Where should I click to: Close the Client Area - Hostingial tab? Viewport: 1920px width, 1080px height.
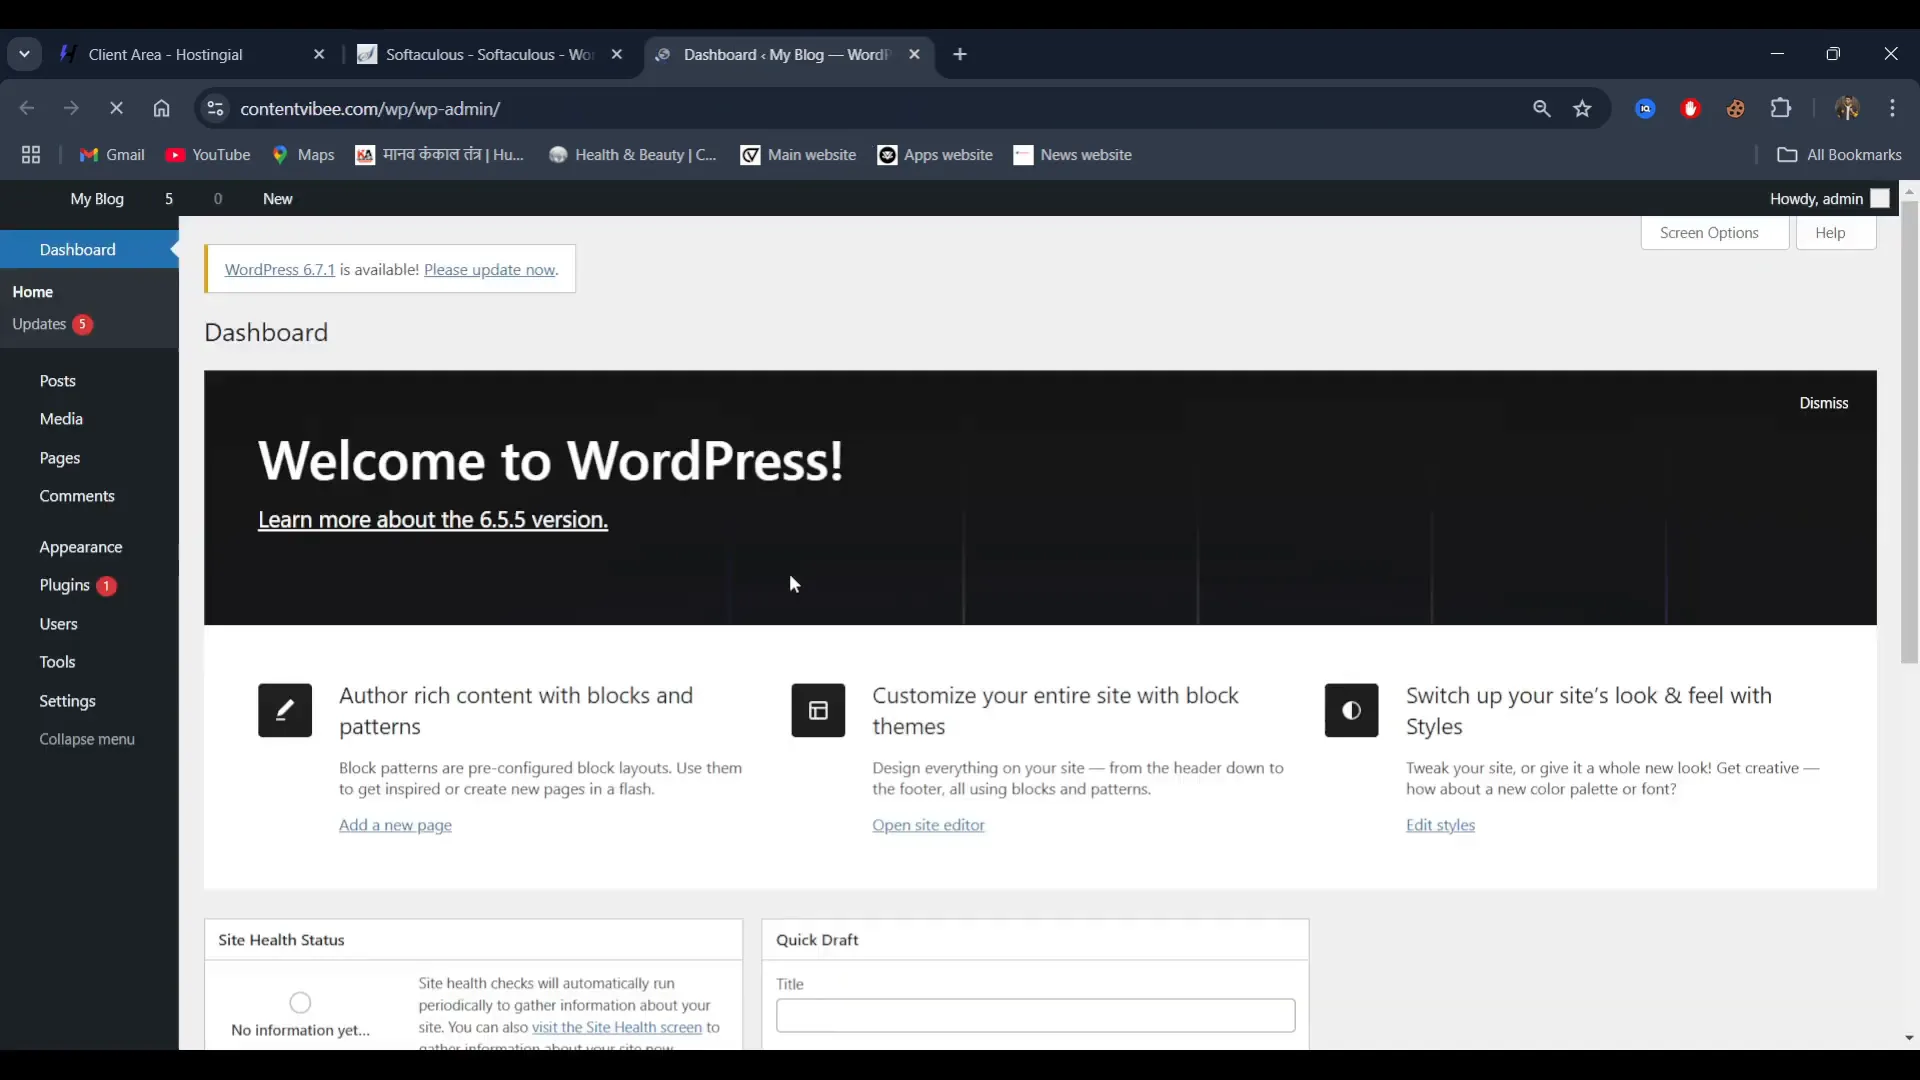[319, 55]
